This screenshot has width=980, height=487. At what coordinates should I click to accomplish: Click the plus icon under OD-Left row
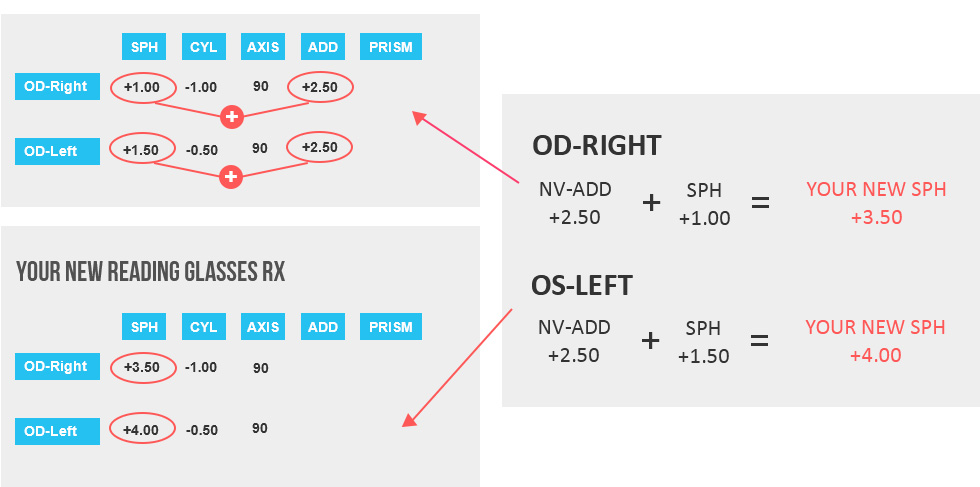point(231,177)
